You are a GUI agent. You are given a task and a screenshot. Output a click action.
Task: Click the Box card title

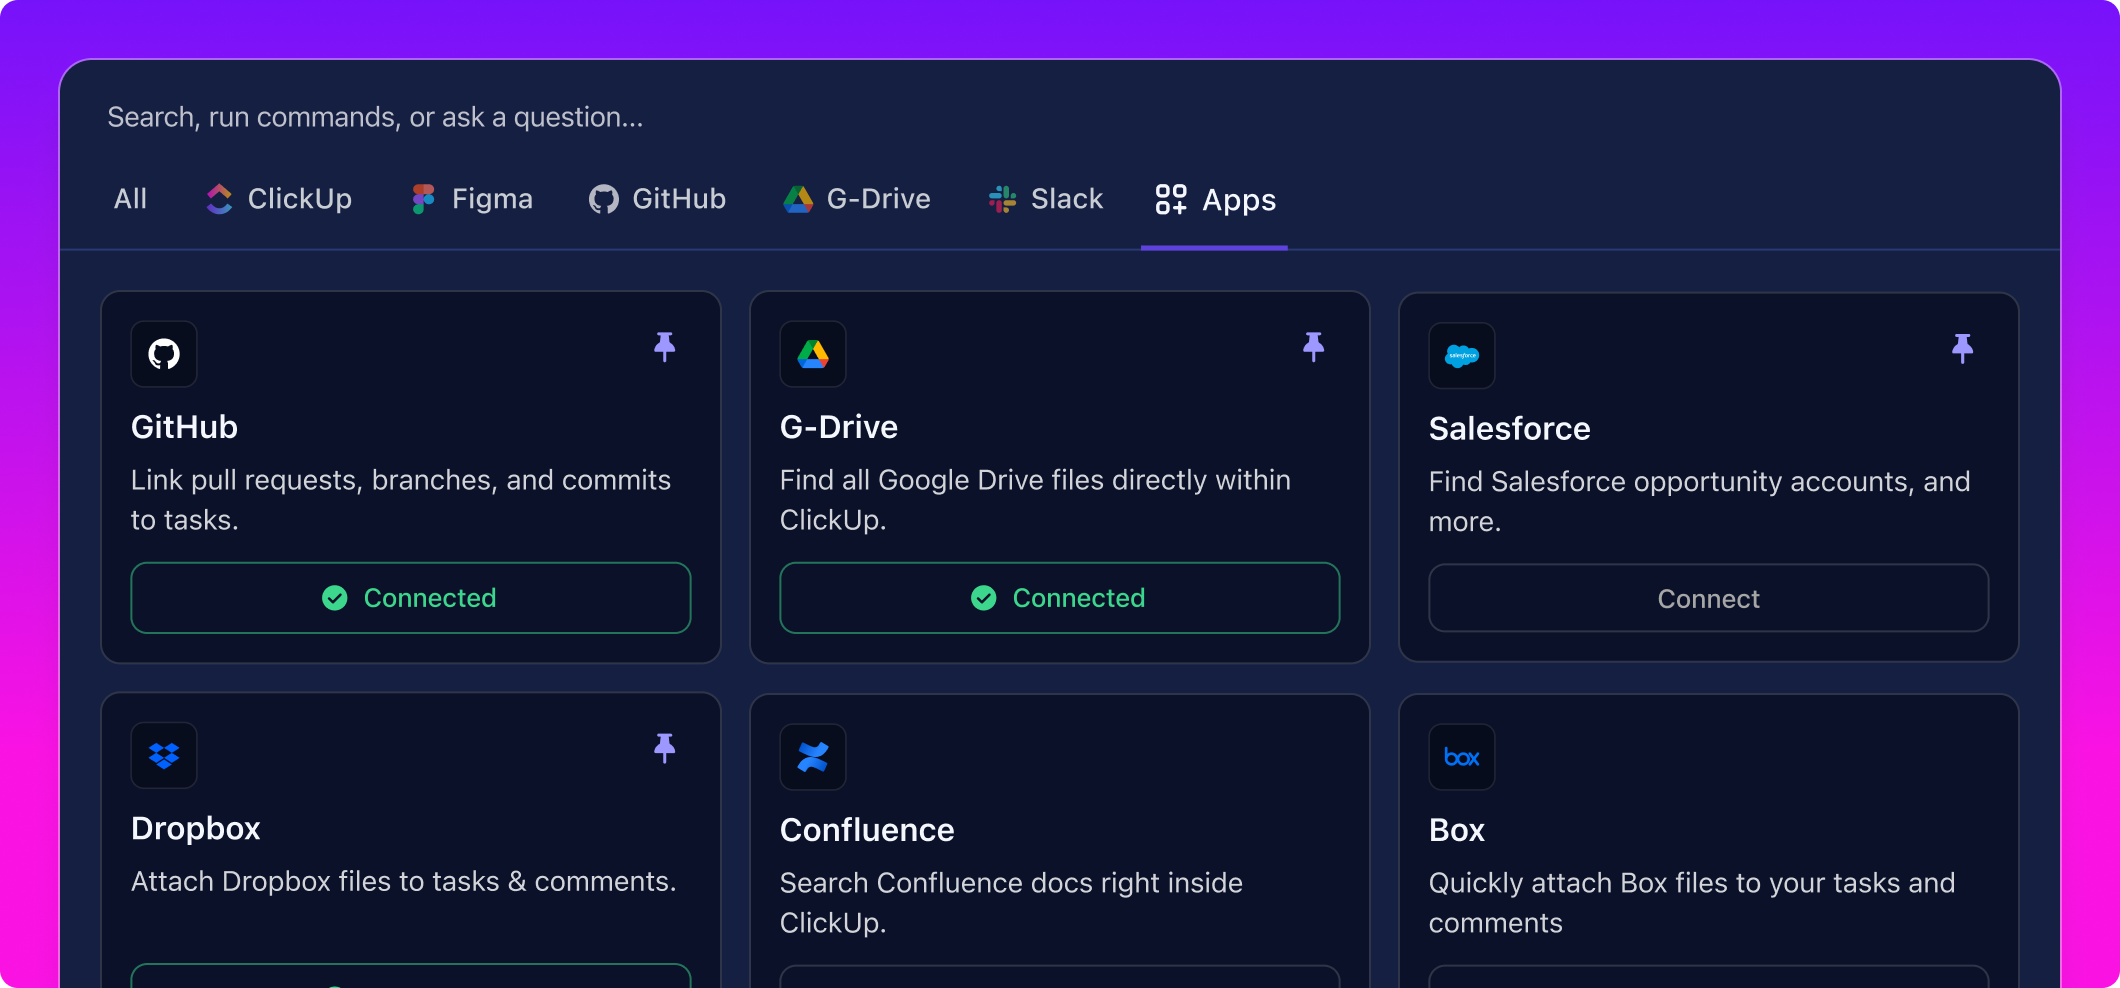[x=1457, y=830]
